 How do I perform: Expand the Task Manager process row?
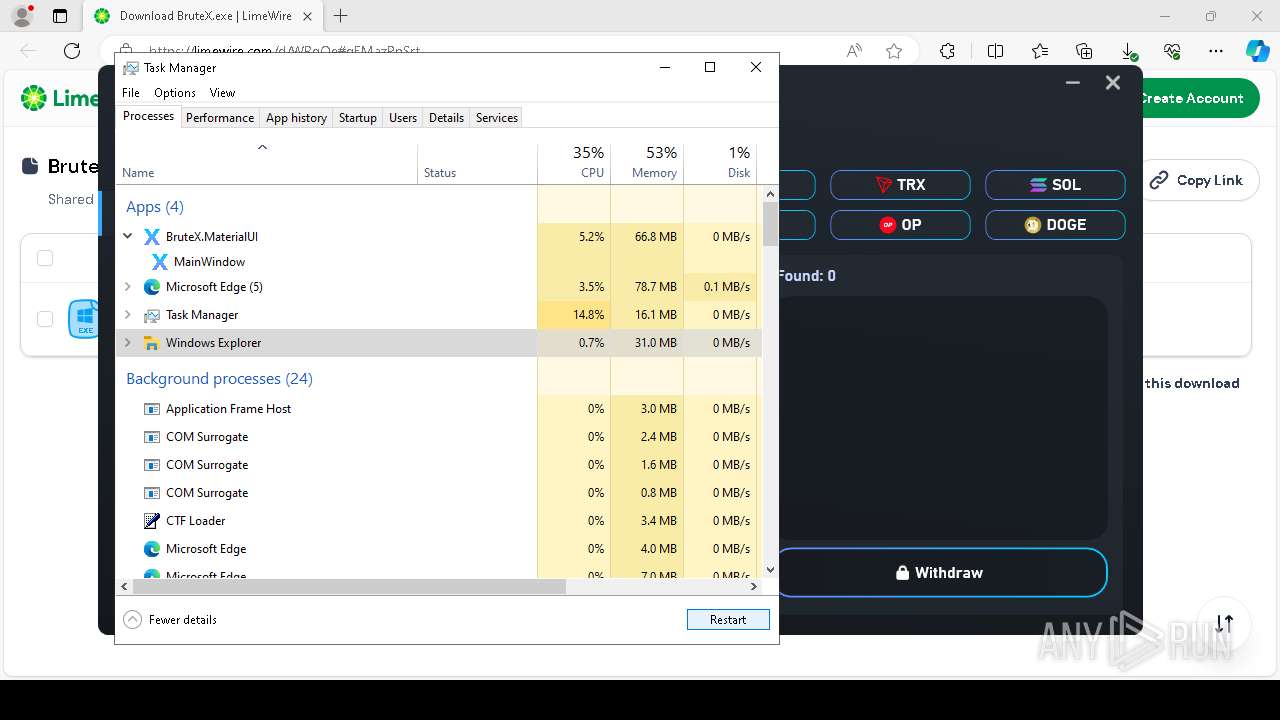[x=128, y=315]
